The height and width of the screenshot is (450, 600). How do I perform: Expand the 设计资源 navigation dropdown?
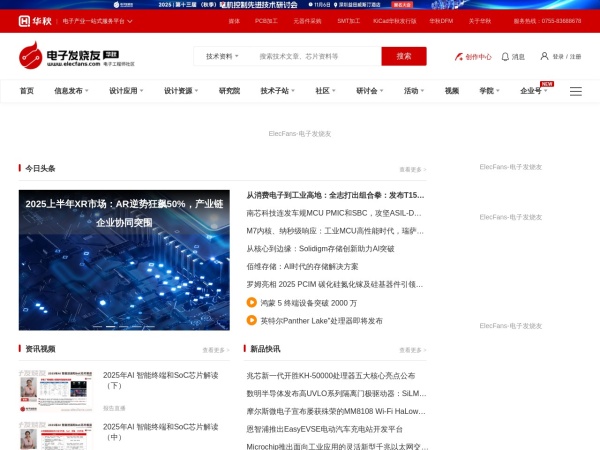click(x=181, y=91)
